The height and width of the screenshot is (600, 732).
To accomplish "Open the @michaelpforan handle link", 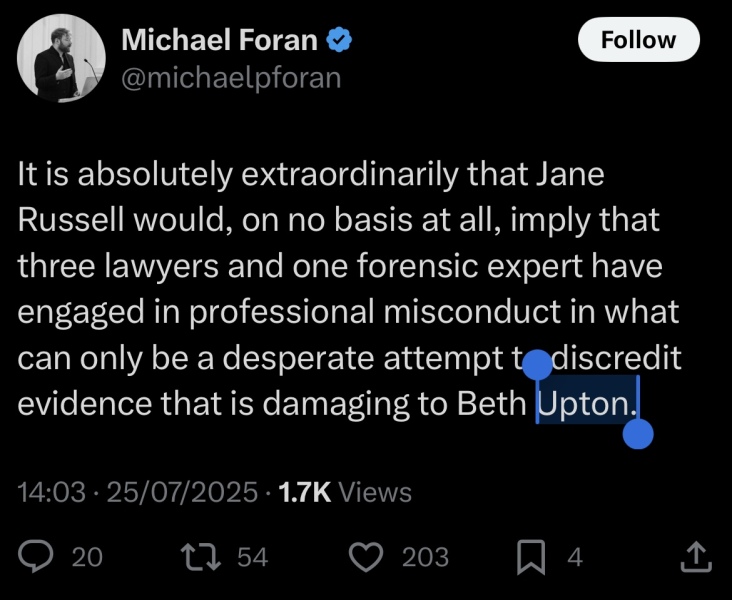I will tap(231, 77).
